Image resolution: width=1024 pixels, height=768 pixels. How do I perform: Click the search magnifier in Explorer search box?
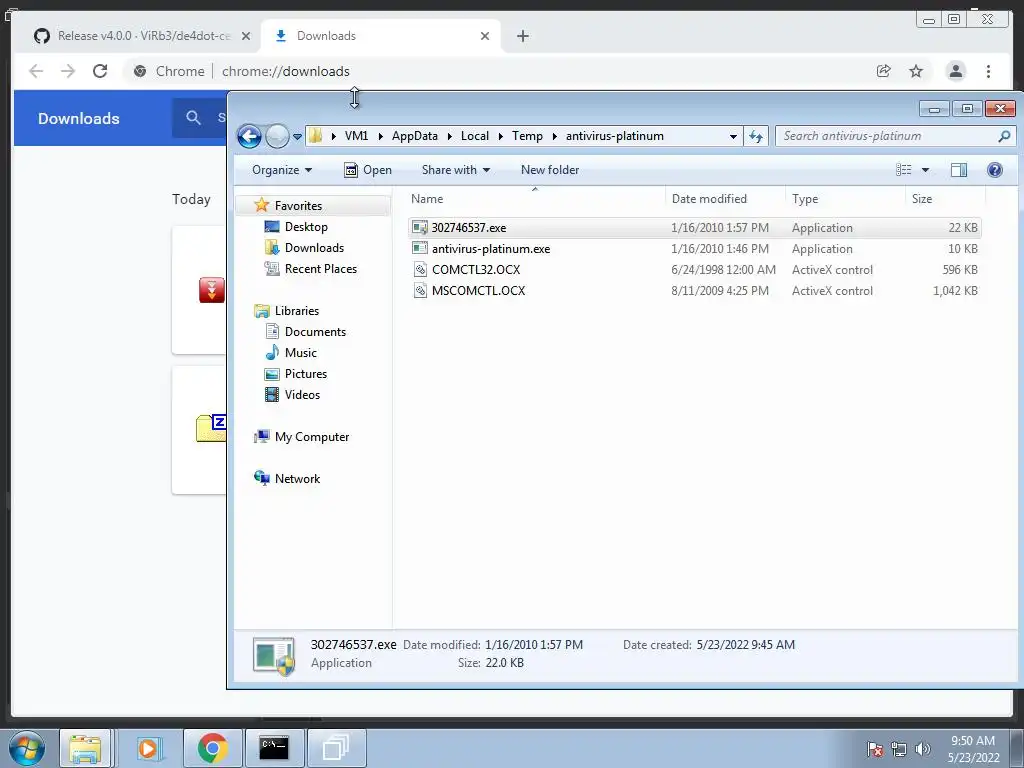[1004, 136]
